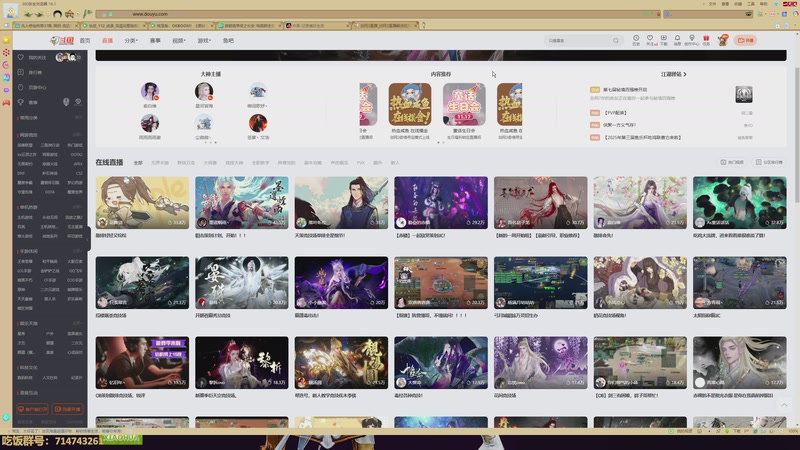Click the download icon in the header
The width and height of the screenshot is (800, 450).
664,40
